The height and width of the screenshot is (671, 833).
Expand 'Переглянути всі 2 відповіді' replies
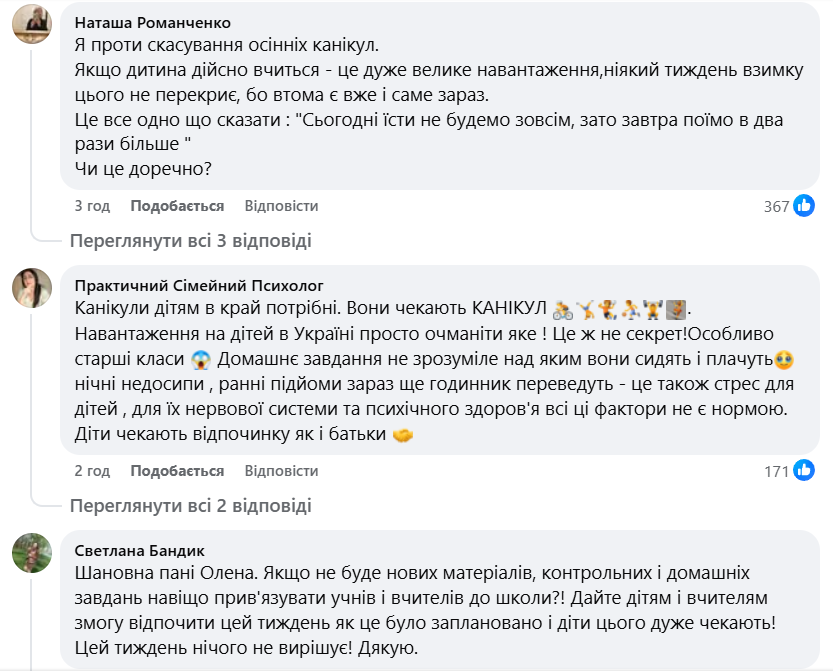point(190,505)
